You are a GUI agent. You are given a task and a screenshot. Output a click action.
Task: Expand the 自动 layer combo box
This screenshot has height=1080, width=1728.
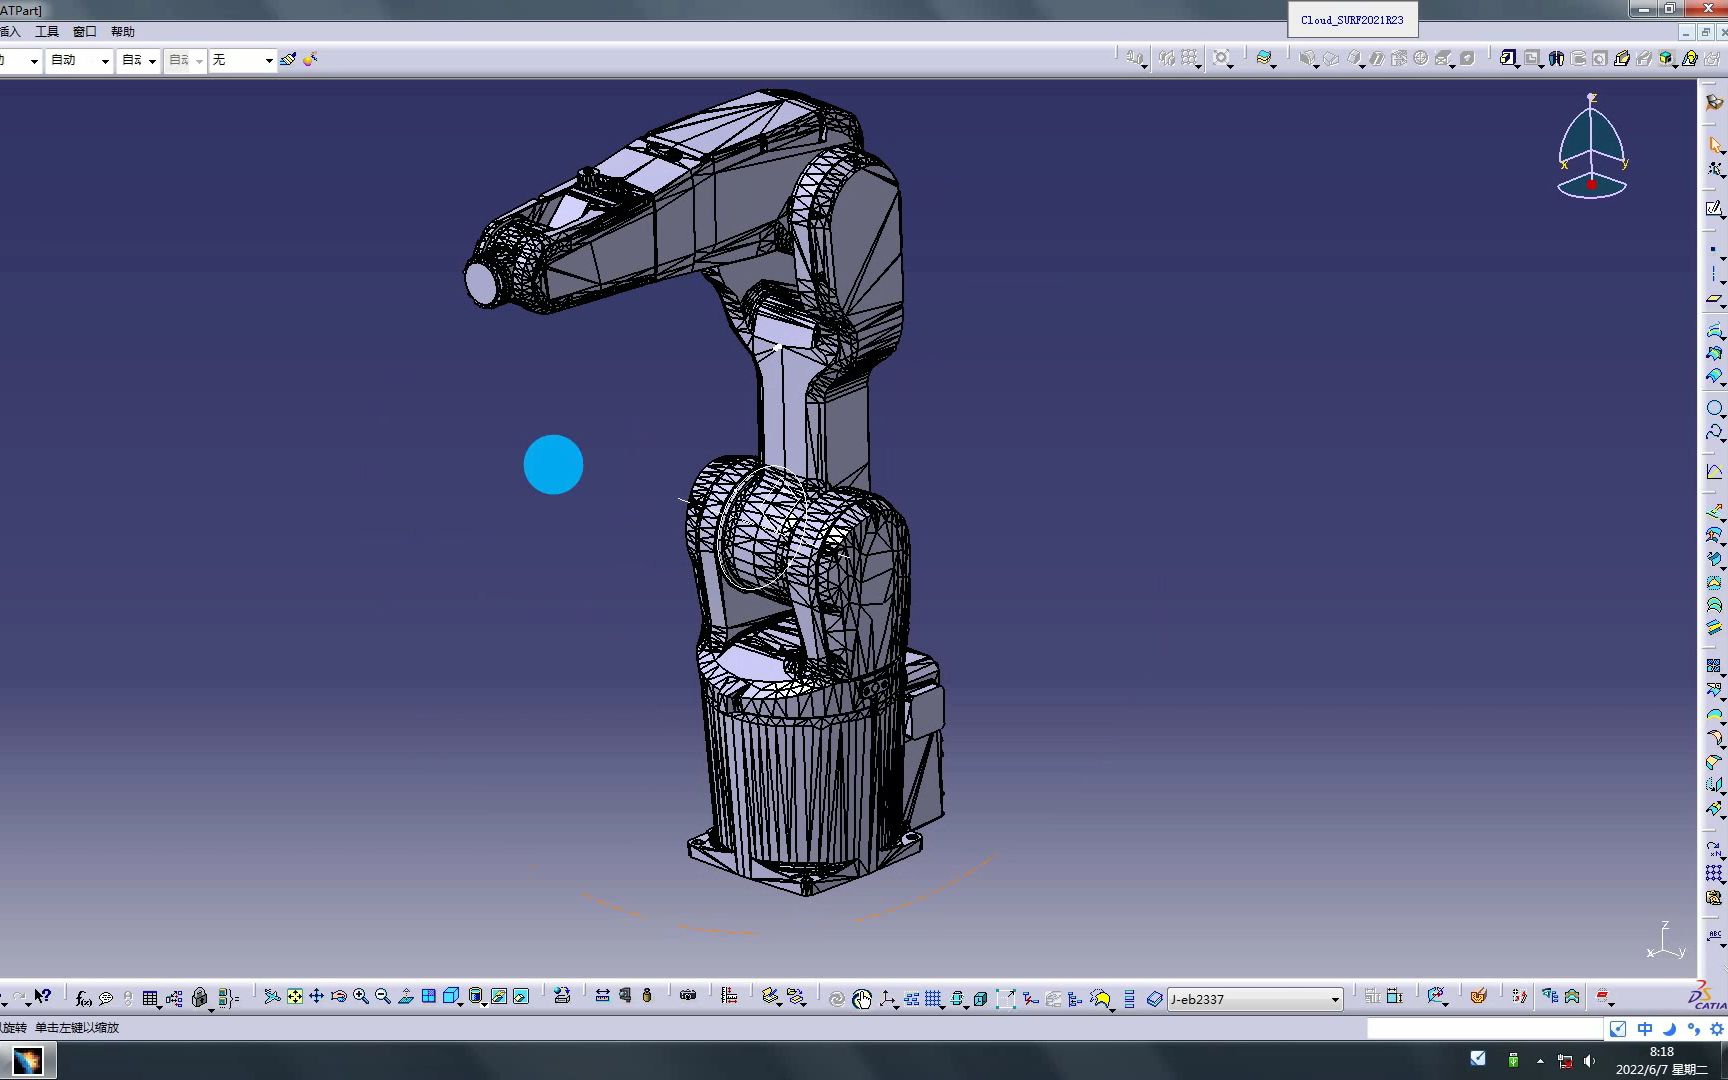point(79,60)
